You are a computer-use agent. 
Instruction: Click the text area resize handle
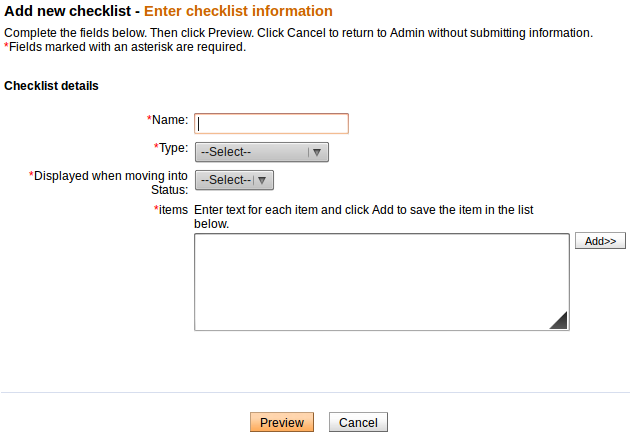pos(559,320)
